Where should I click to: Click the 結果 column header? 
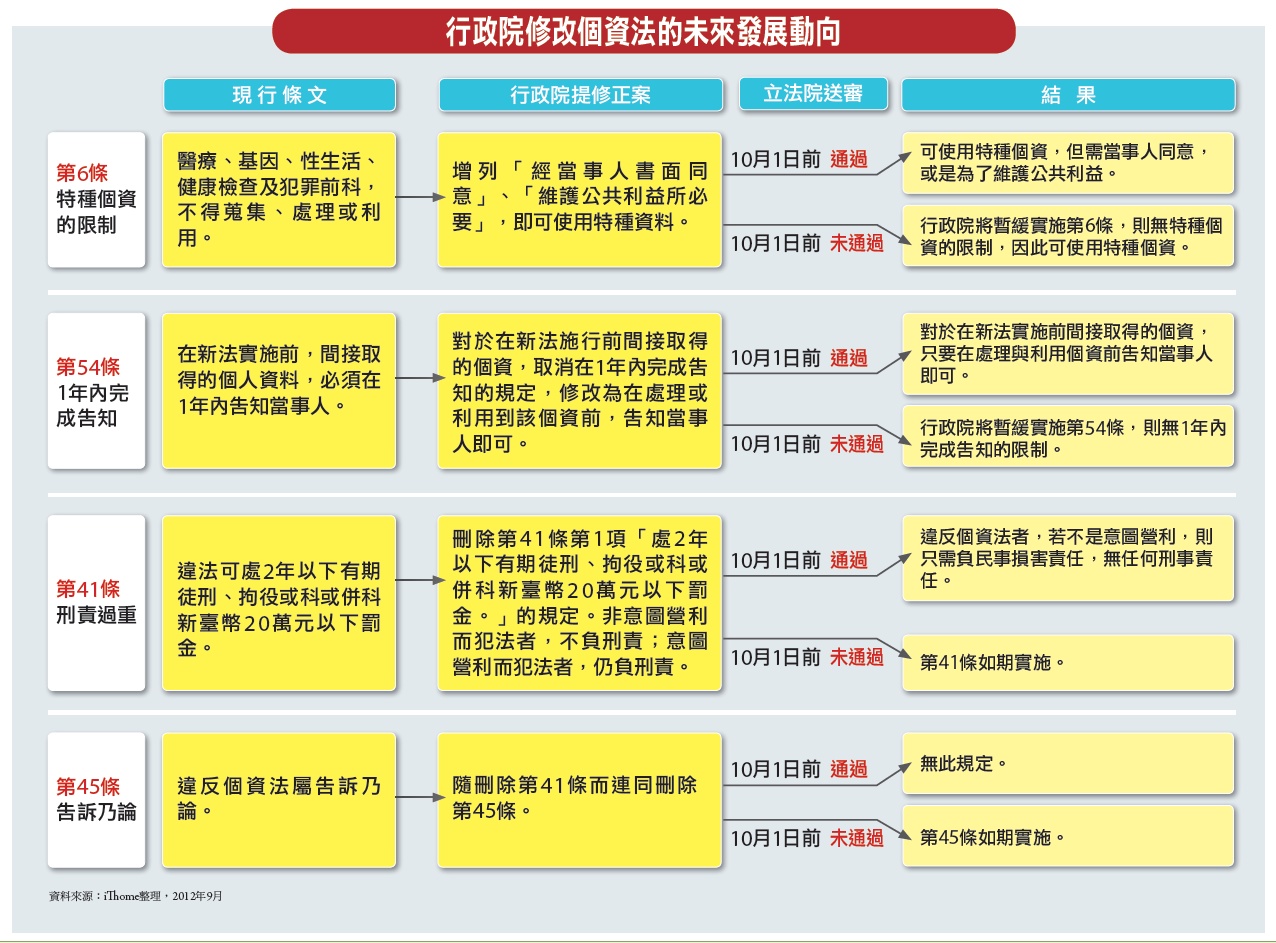tap(1068, 95)
